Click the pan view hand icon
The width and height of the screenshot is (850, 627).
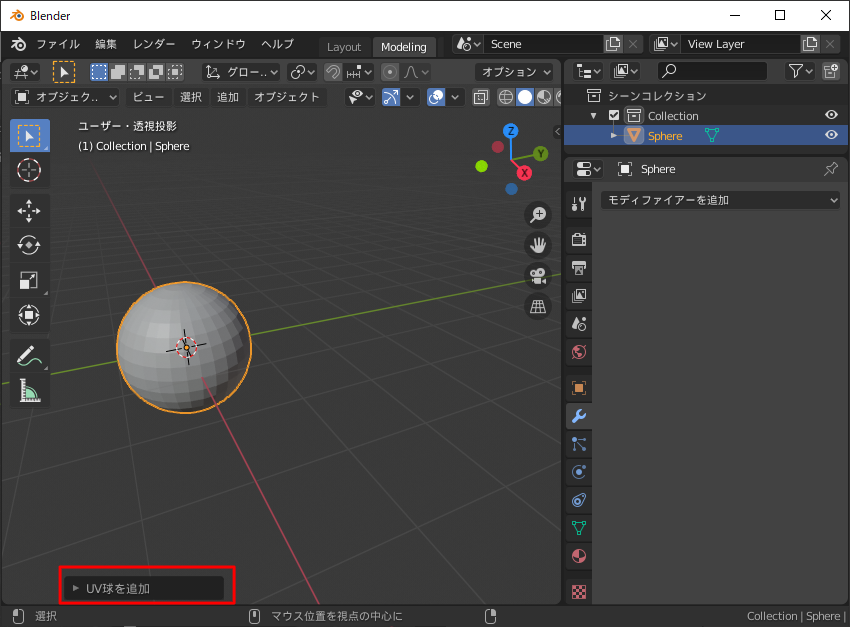pyautogui.click(x=538, y=245)
